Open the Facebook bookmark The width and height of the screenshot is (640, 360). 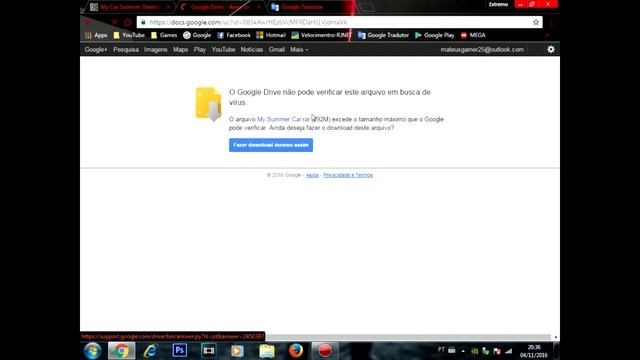click(234, 35)
